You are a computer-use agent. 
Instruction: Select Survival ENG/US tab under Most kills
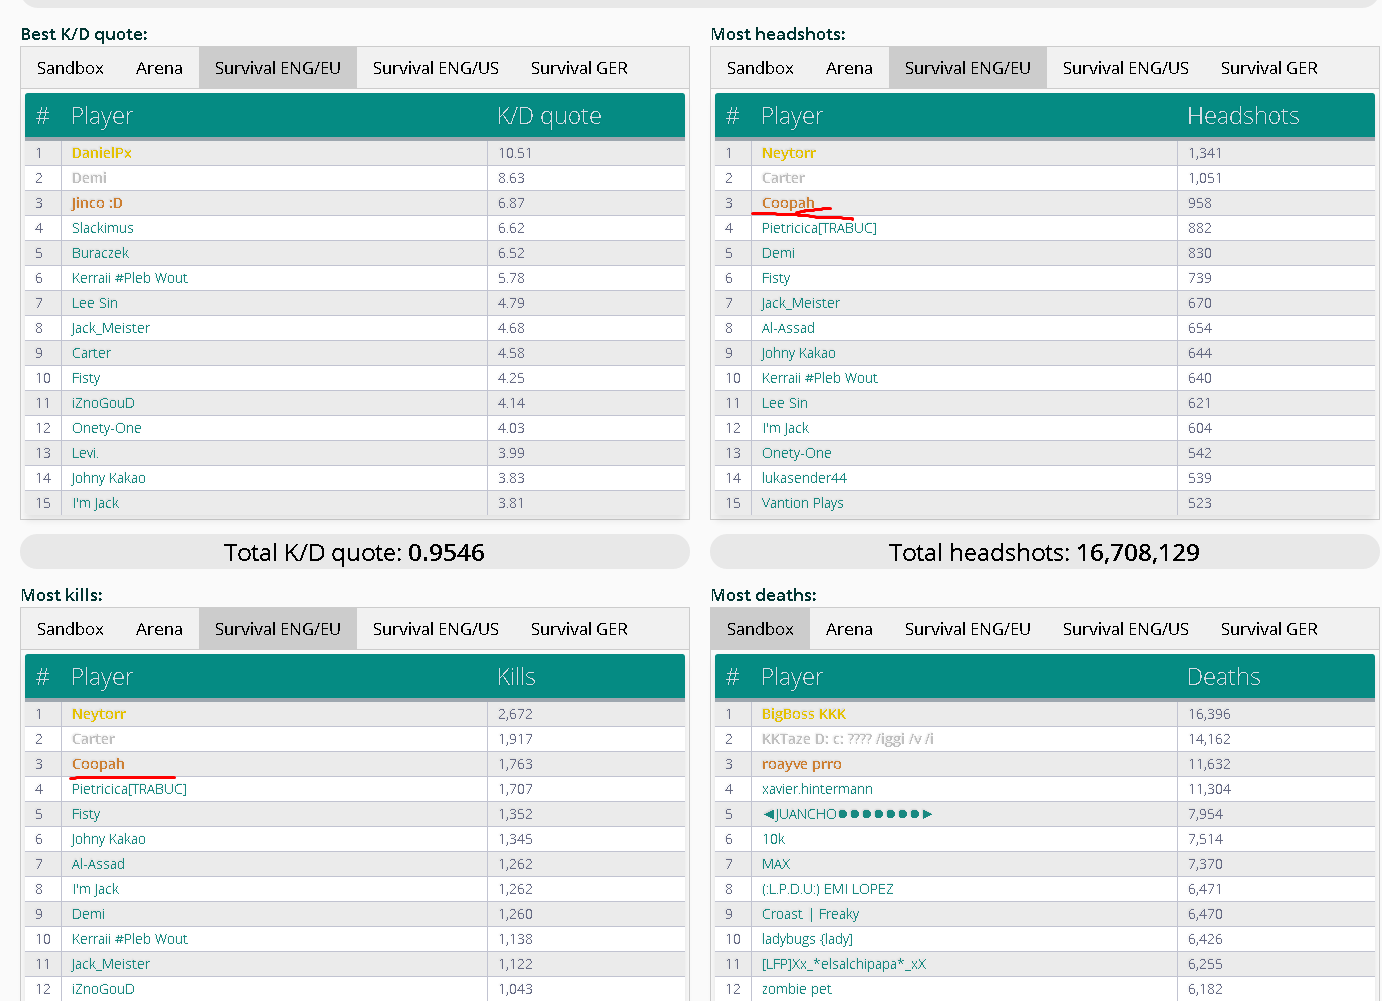pos(435,629)
